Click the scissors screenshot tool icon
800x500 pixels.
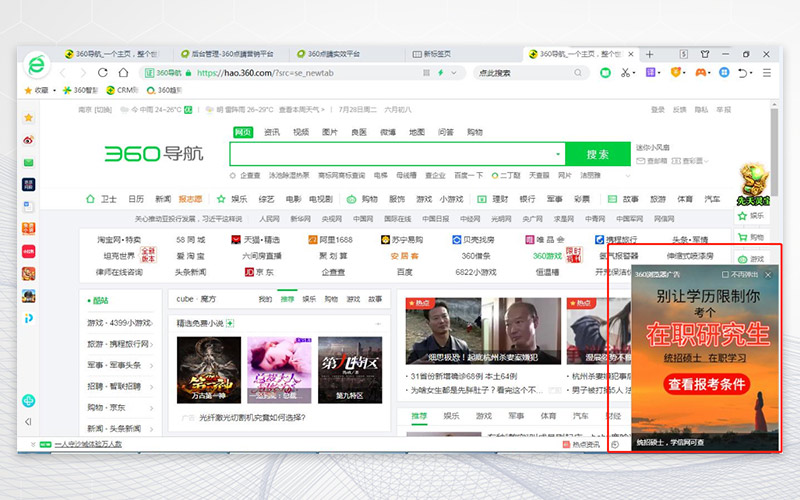click(625, 73)
